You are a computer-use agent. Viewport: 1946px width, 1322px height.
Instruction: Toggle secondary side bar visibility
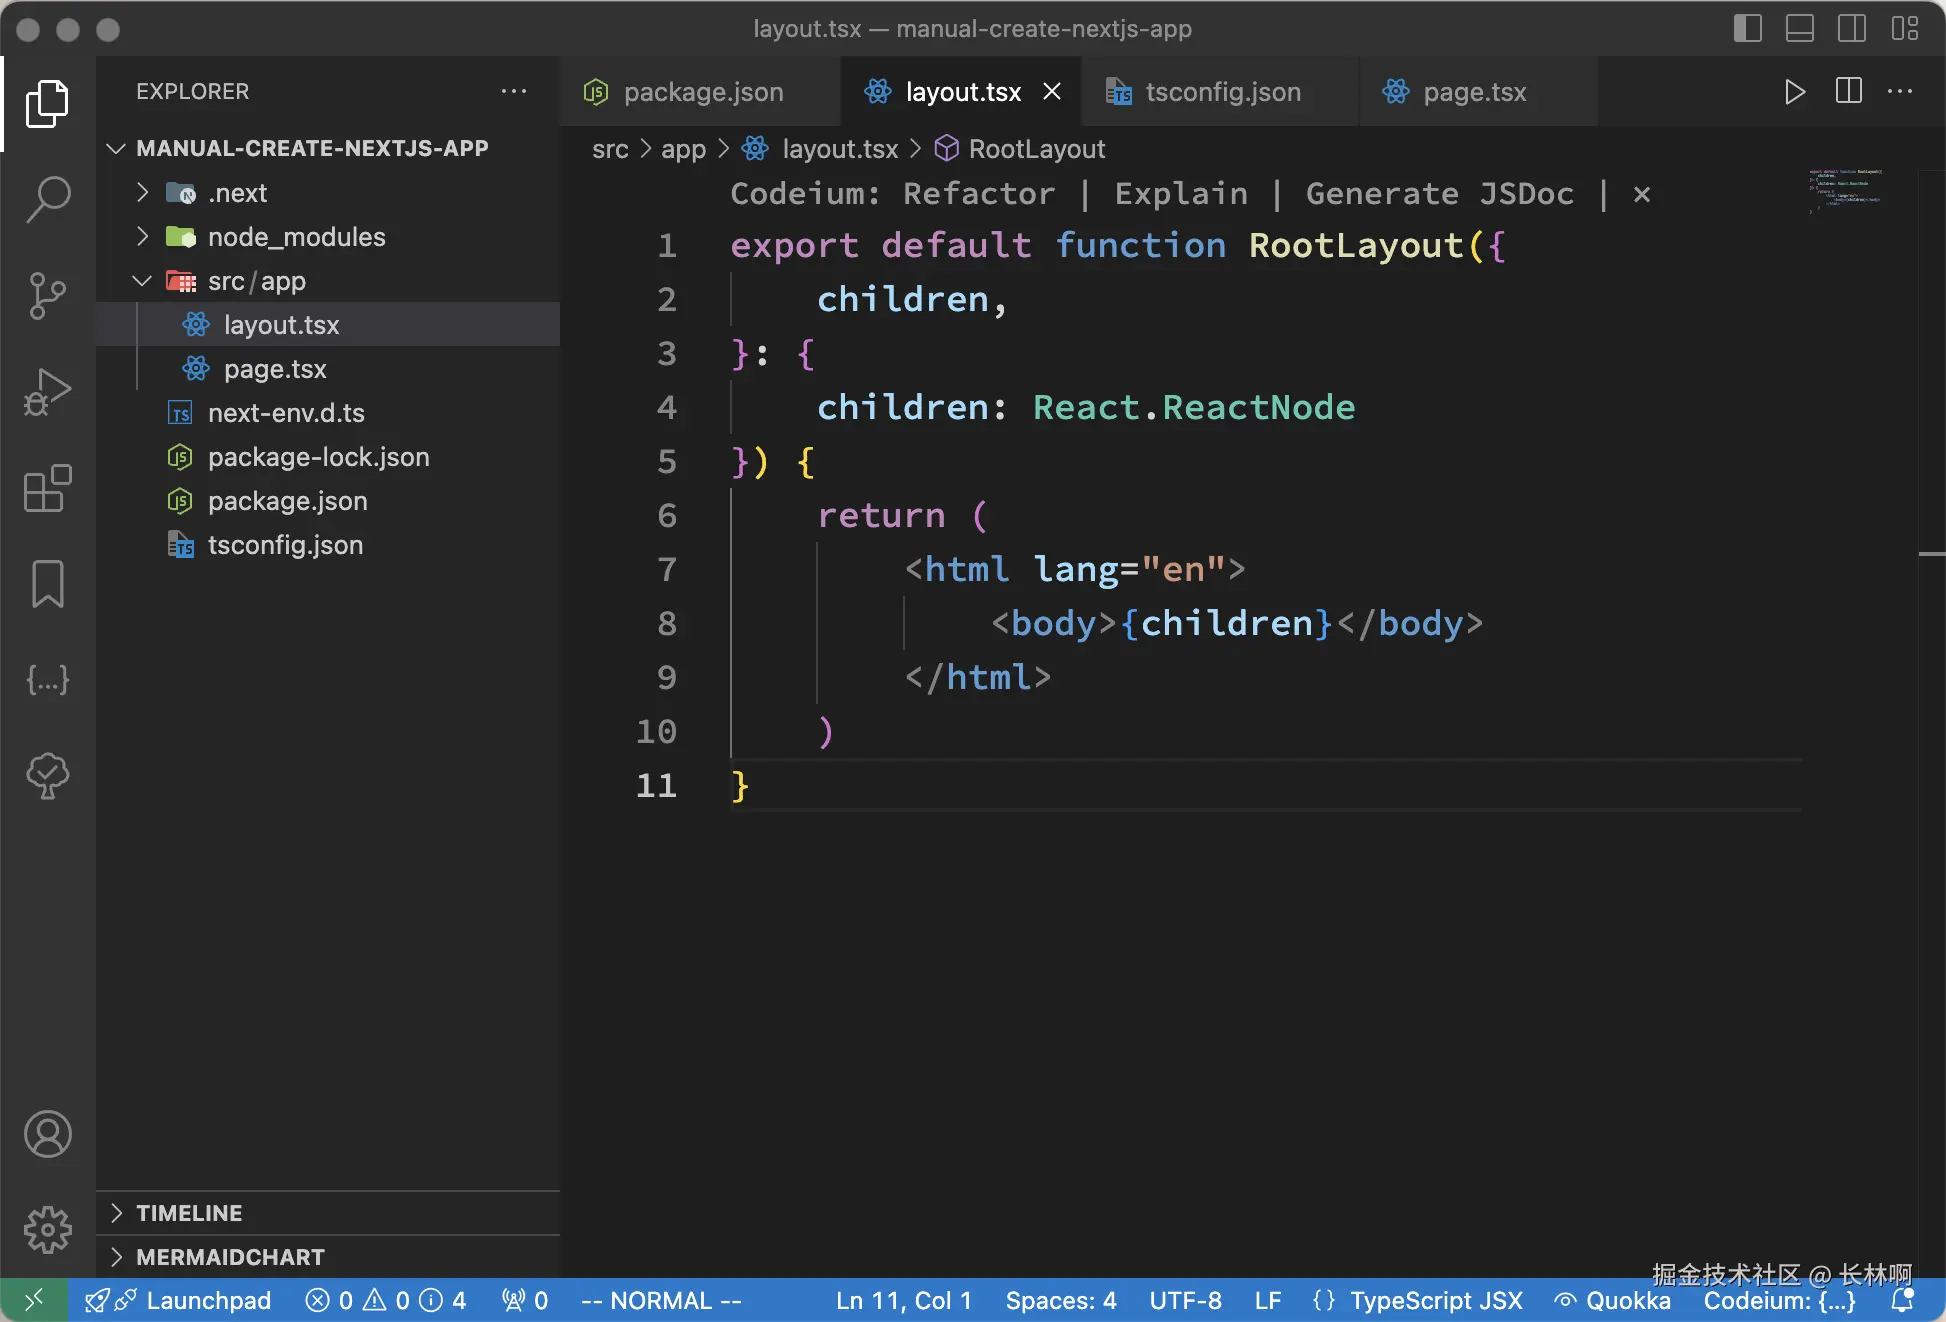1851,29
